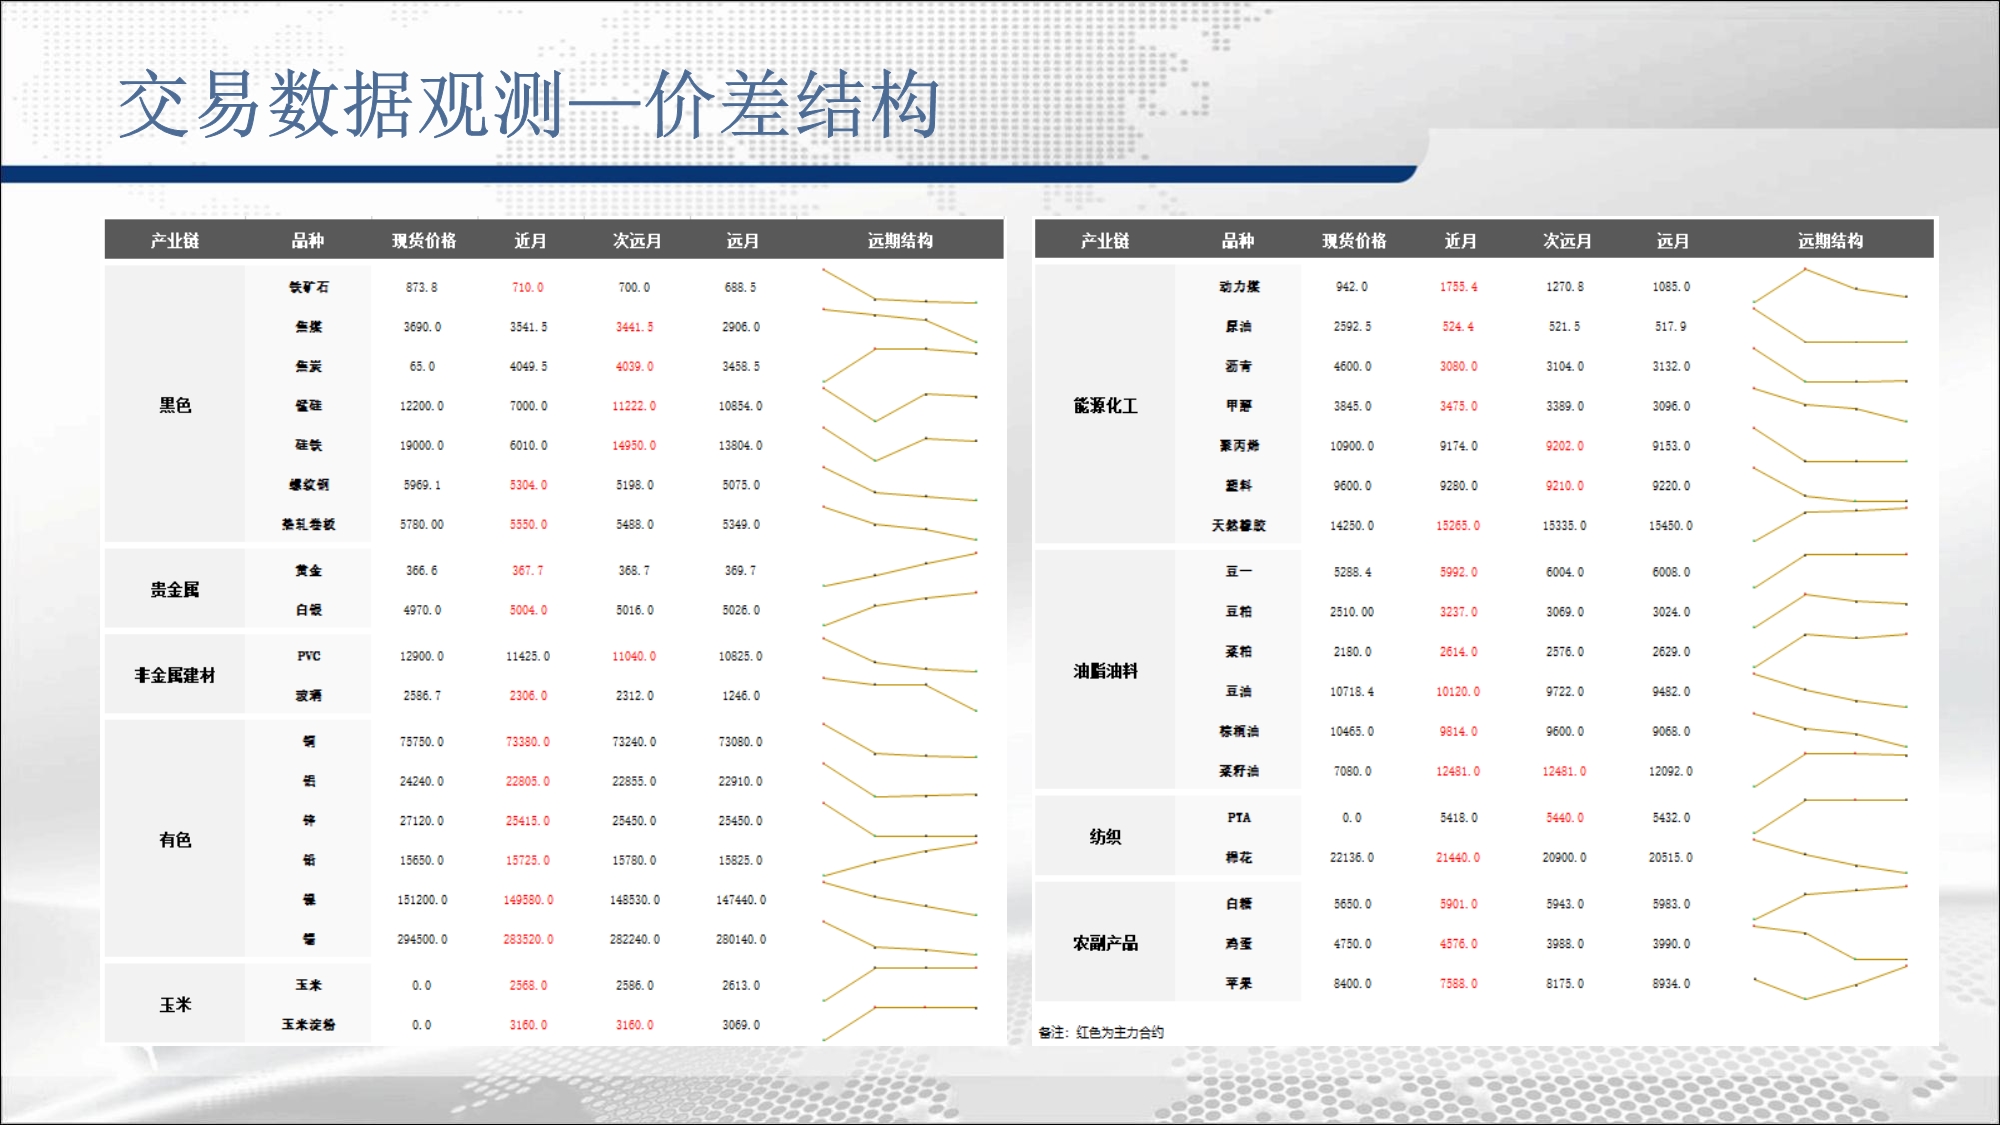Select the red value 3441.5
Screen dimensions: 2000x1125
click(x=635, y=327)
